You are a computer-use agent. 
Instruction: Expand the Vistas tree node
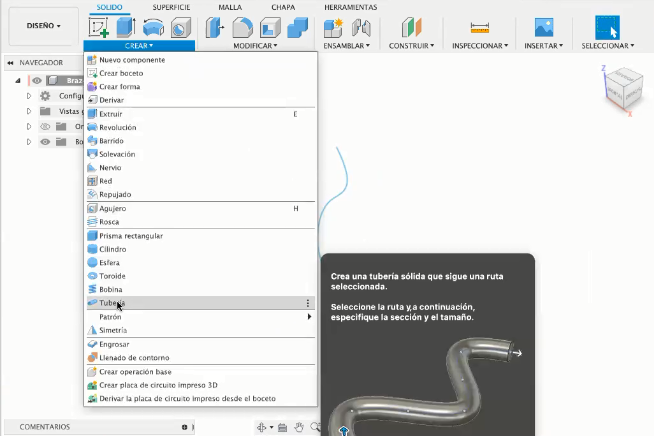click(x=29, y=111)
